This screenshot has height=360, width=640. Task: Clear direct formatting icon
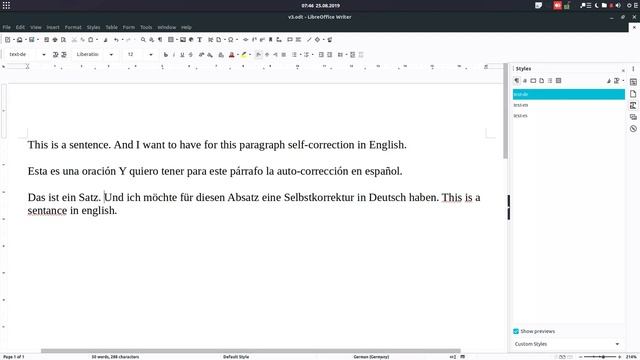coord(221,54)
